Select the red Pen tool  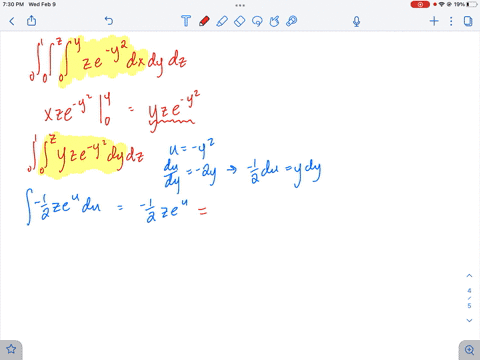pos(204,21)
